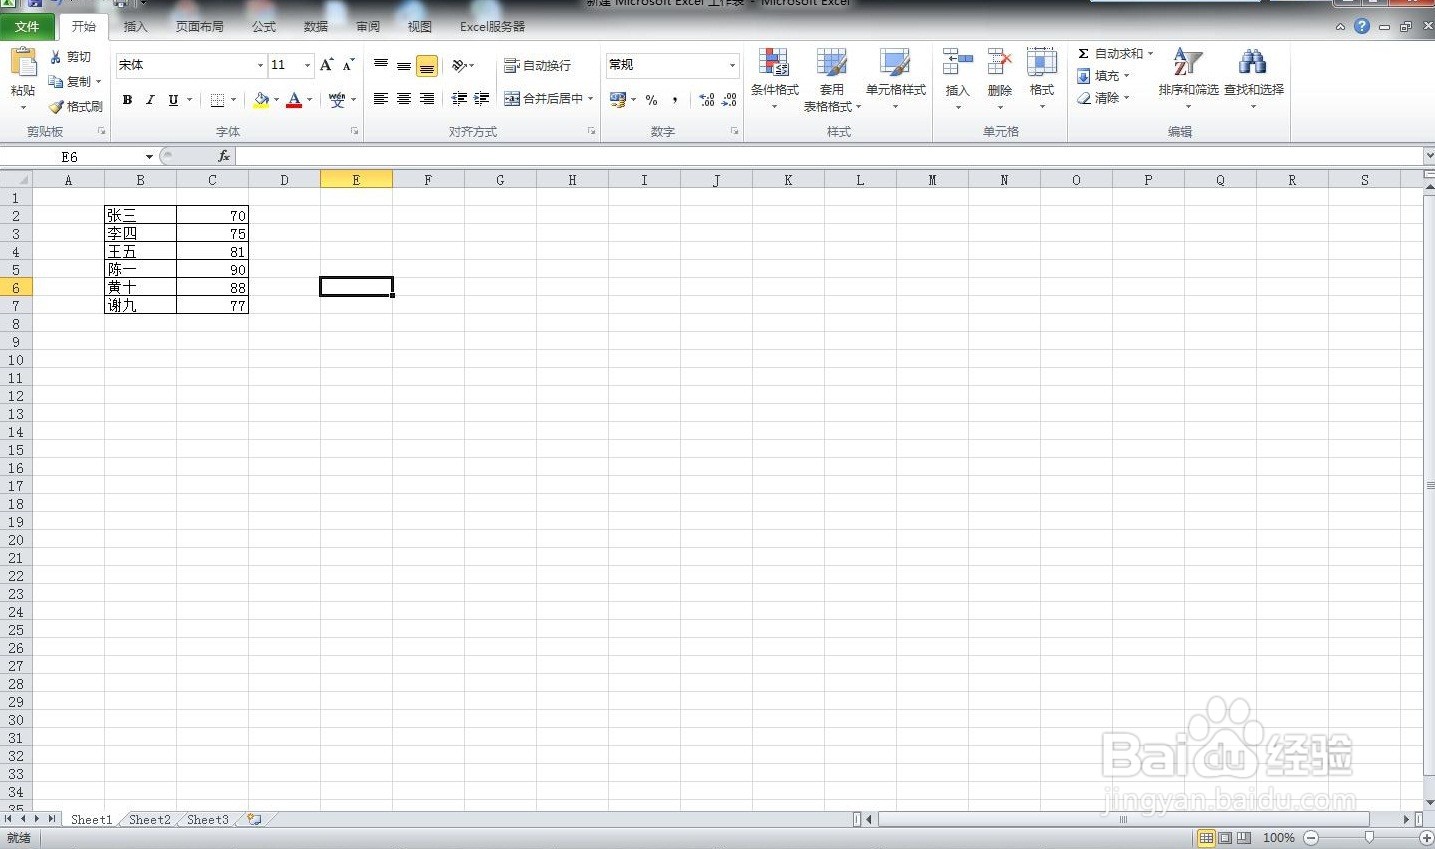Decrease the indent

459,99
